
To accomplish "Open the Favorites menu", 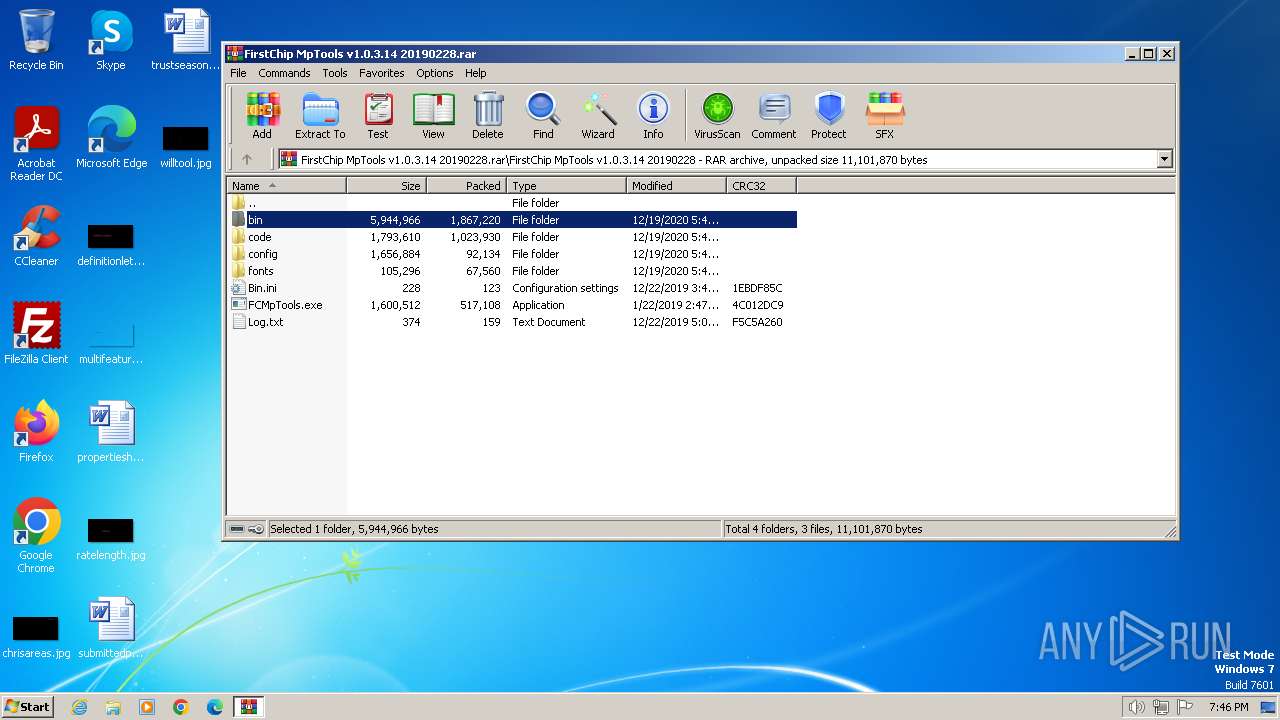I will tap(382, 73).
